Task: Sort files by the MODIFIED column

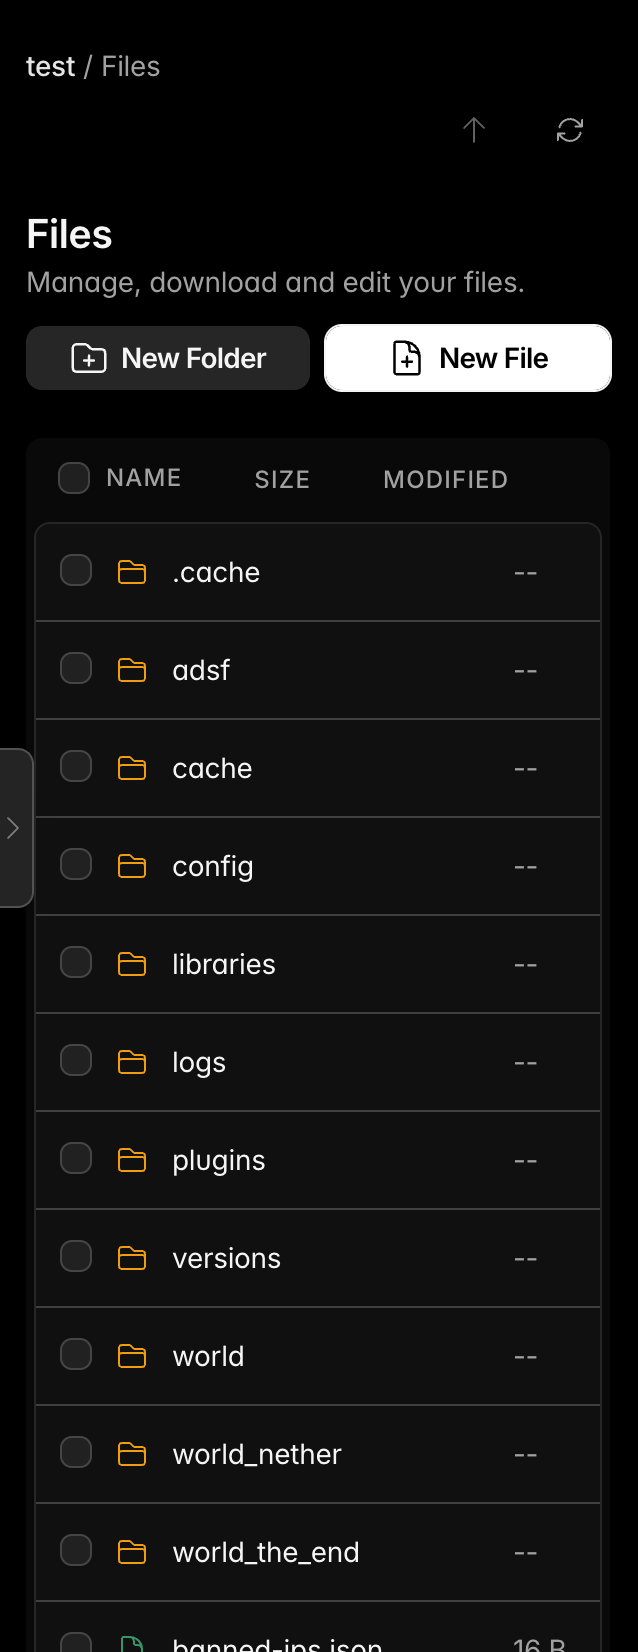Action: [x=445, y=480]
